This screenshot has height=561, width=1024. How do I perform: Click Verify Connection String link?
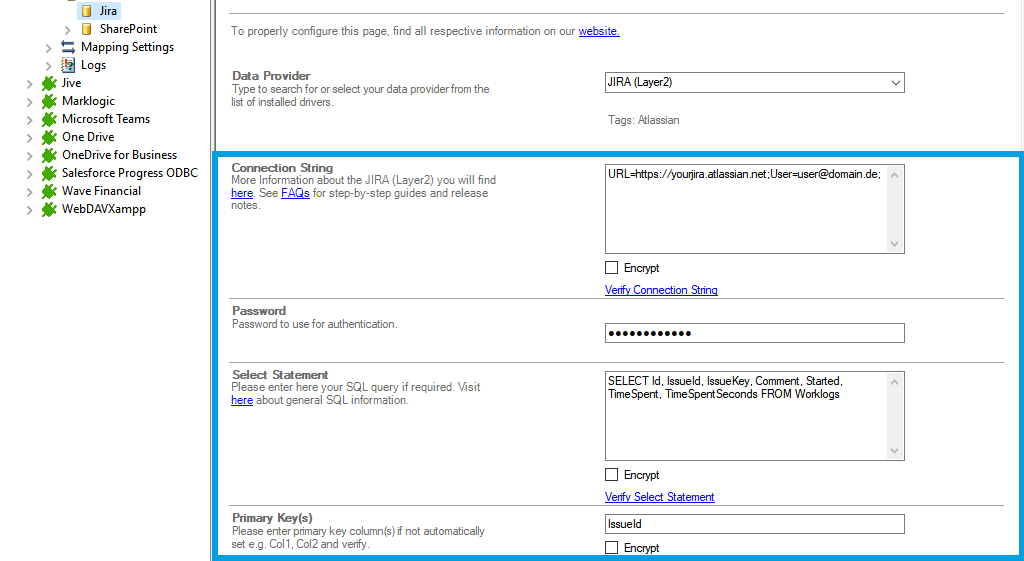(661, 290)
